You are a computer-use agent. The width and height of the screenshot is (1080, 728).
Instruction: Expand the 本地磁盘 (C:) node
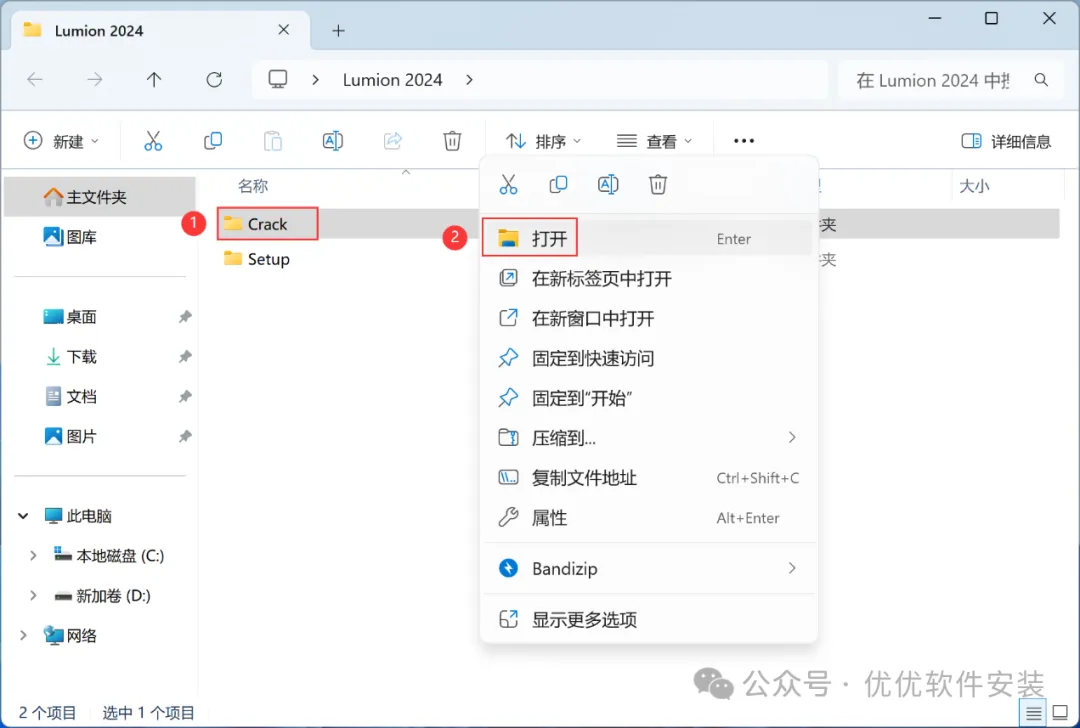point(33,556)
